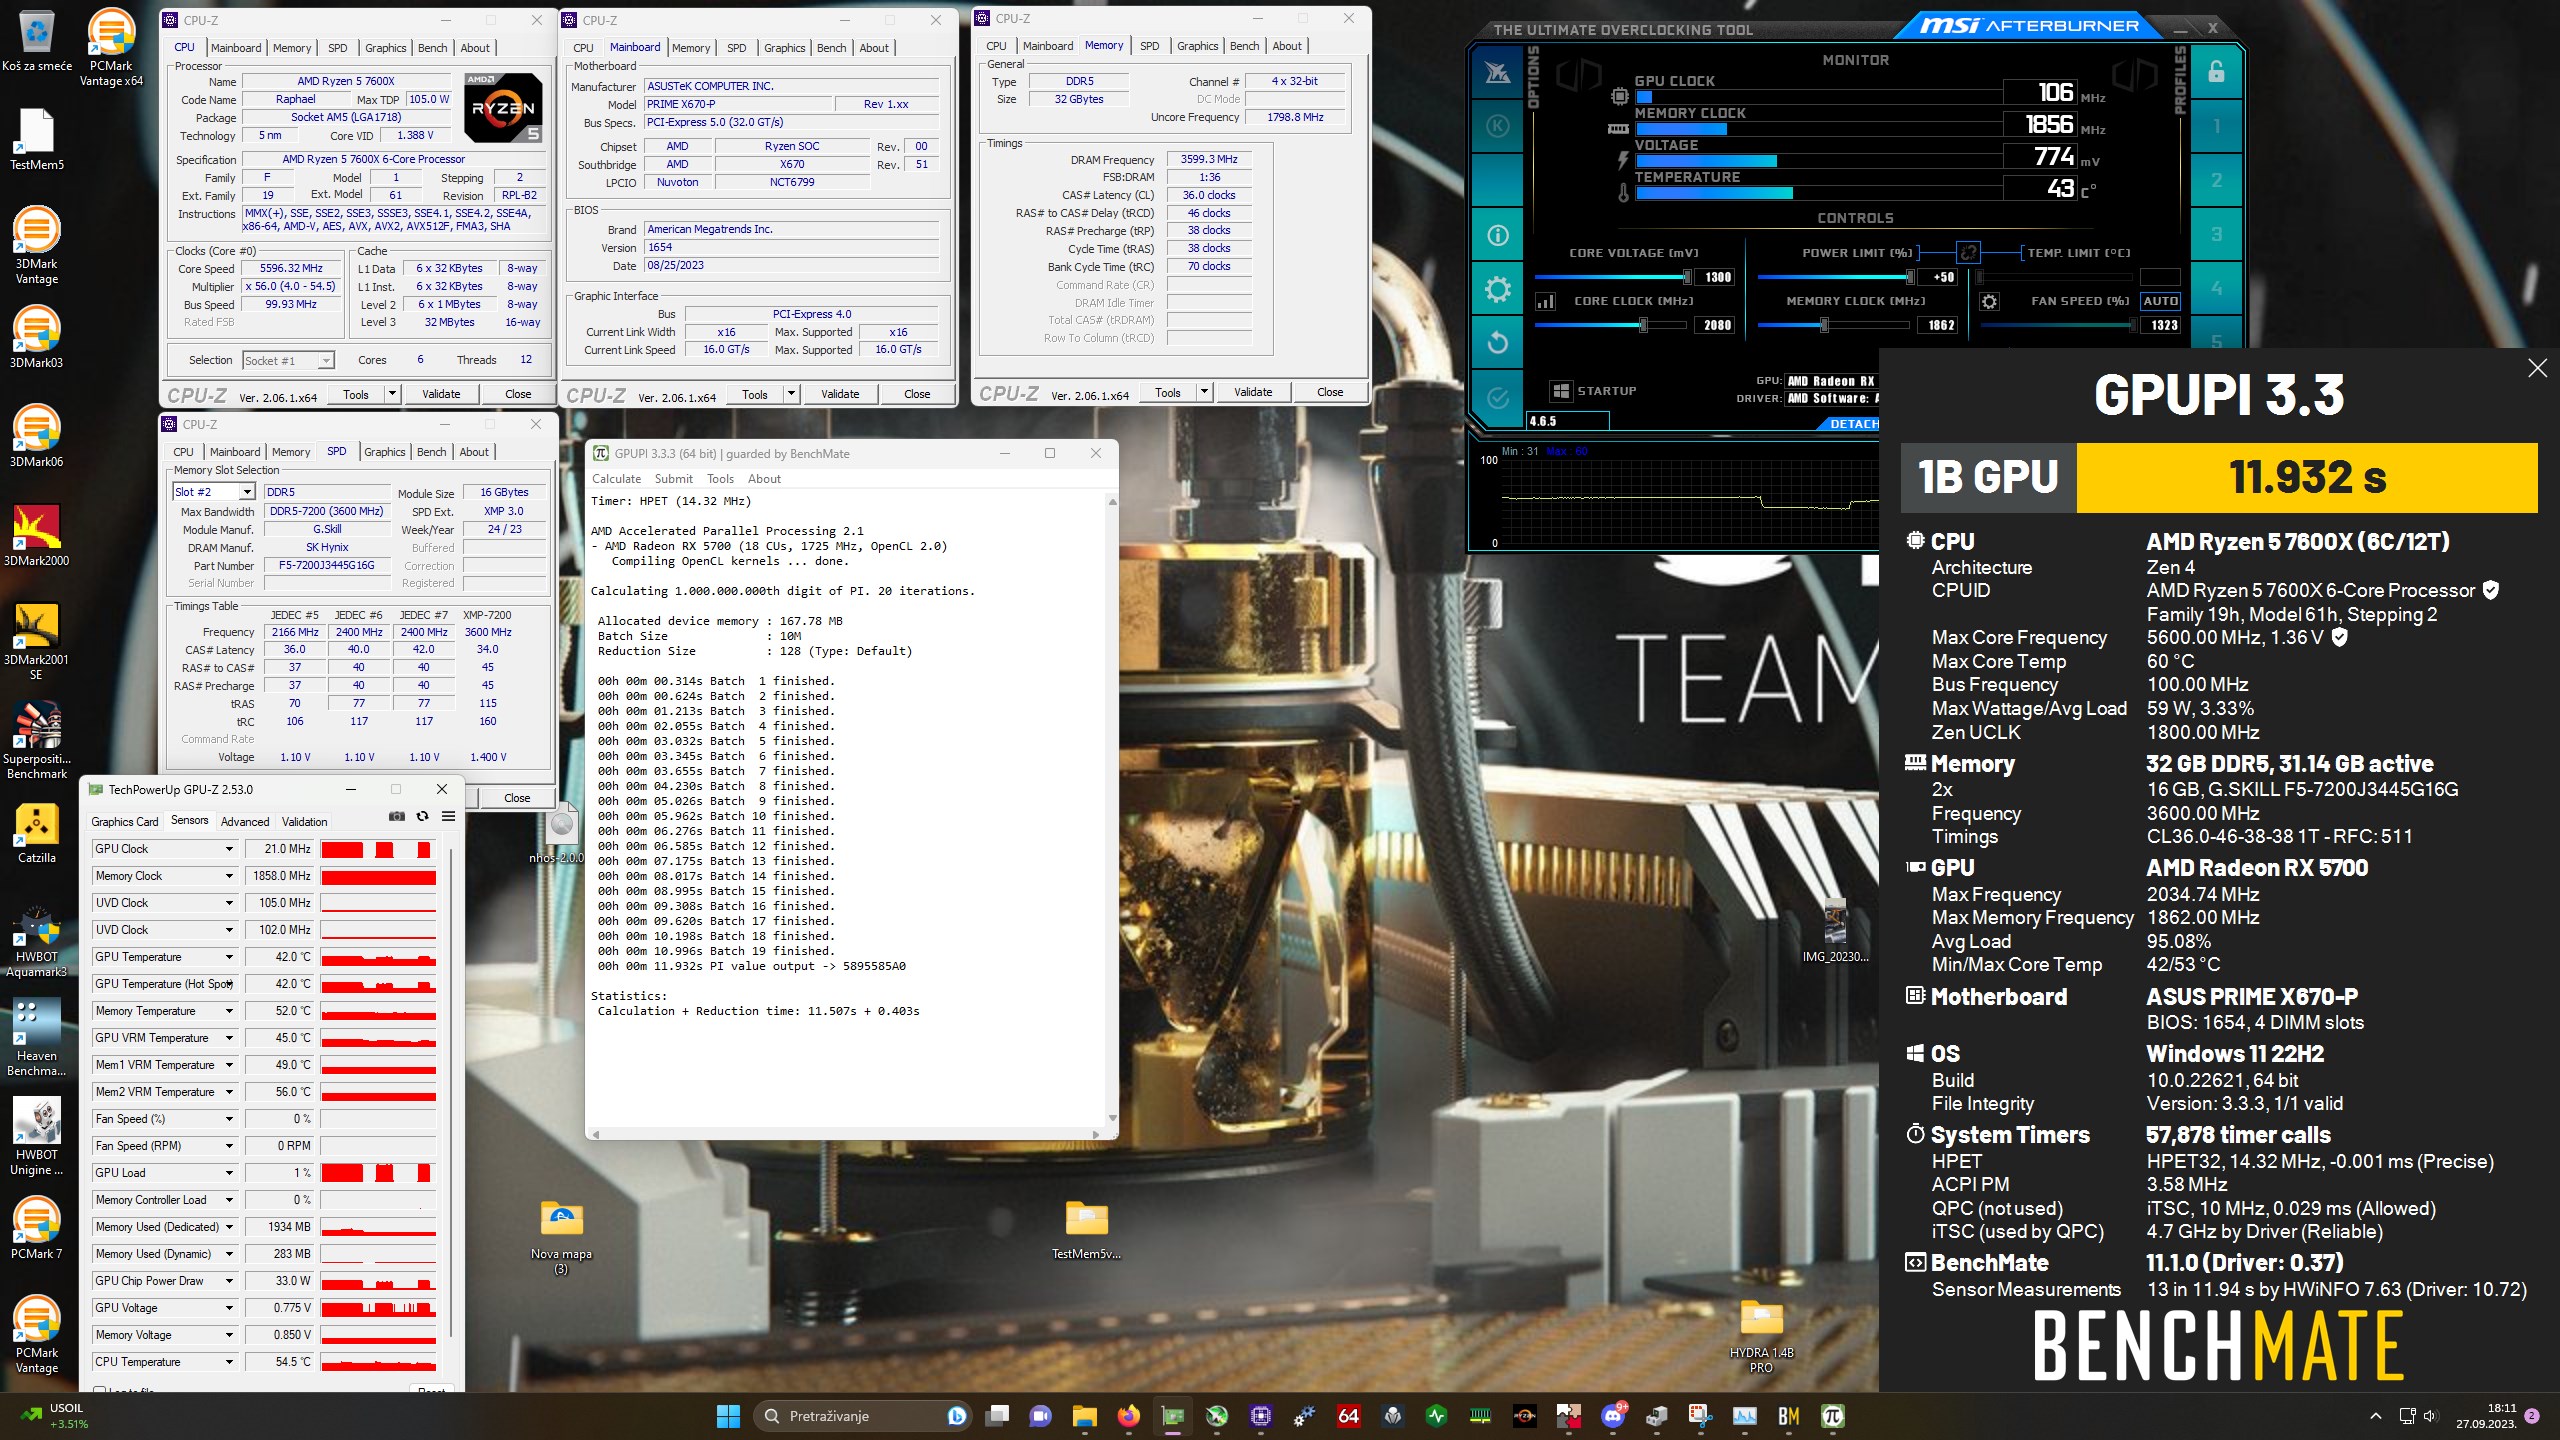This screenshot has width=2560, height=1440.
Task: Switch to Bench tab in CPU-Z Memory window
Action: tap(1244, 46)
